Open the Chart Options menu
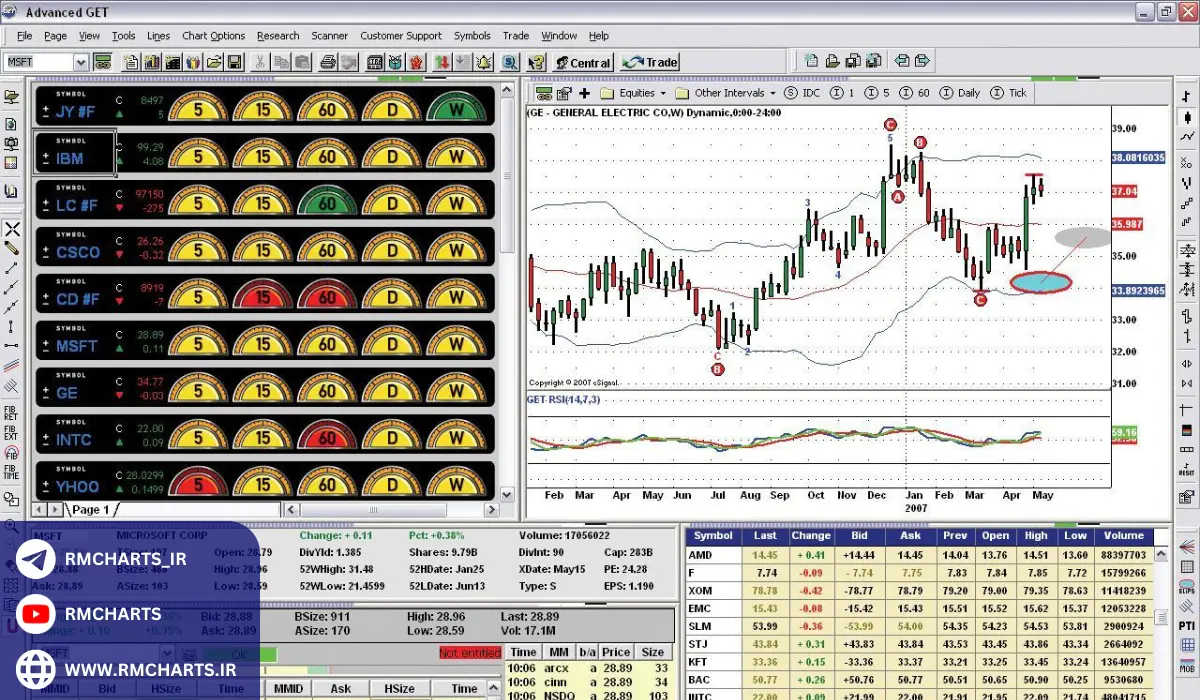Screen dimensions: 1200x700 [213, 36]
